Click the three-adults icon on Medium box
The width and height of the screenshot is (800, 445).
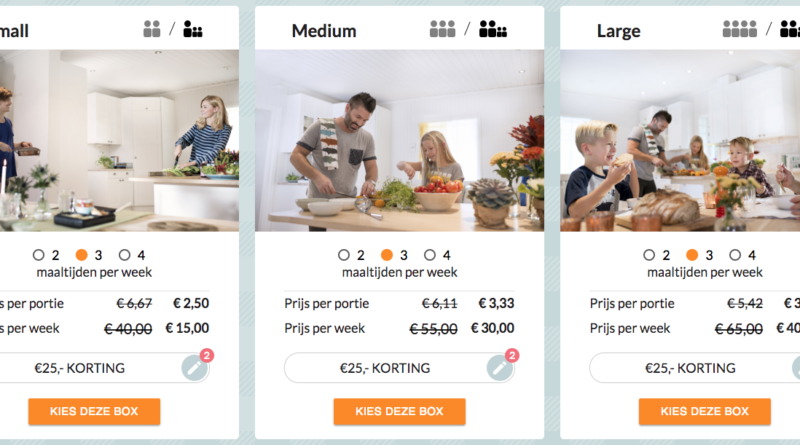click(443, 30)
